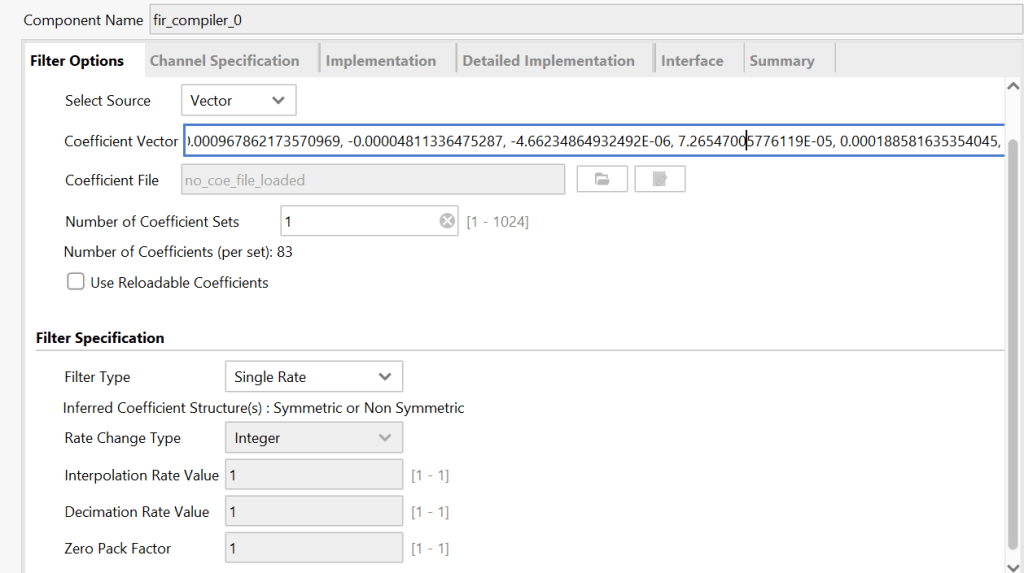Select the Filter Options tab
This screenshot has width=1024, height=573.
77,61
